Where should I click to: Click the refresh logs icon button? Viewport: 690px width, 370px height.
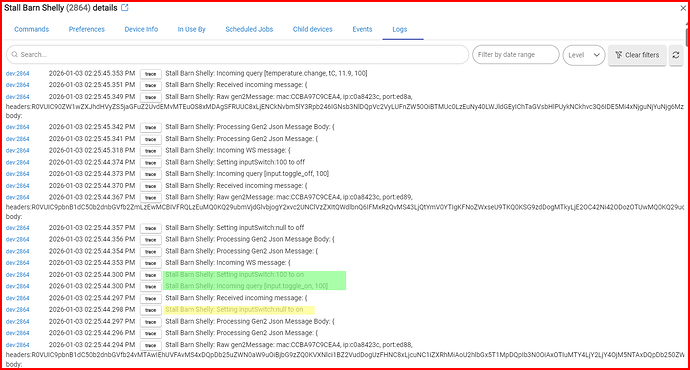676,55
